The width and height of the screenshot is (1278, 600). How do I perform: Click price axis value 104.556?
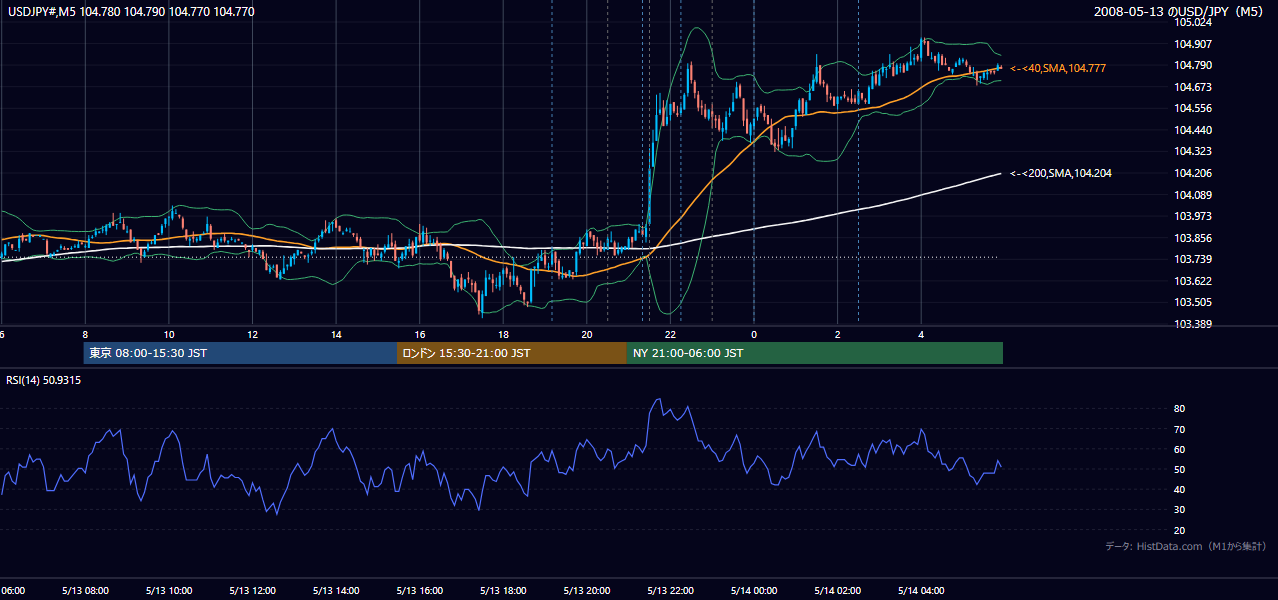[1193, 108]
